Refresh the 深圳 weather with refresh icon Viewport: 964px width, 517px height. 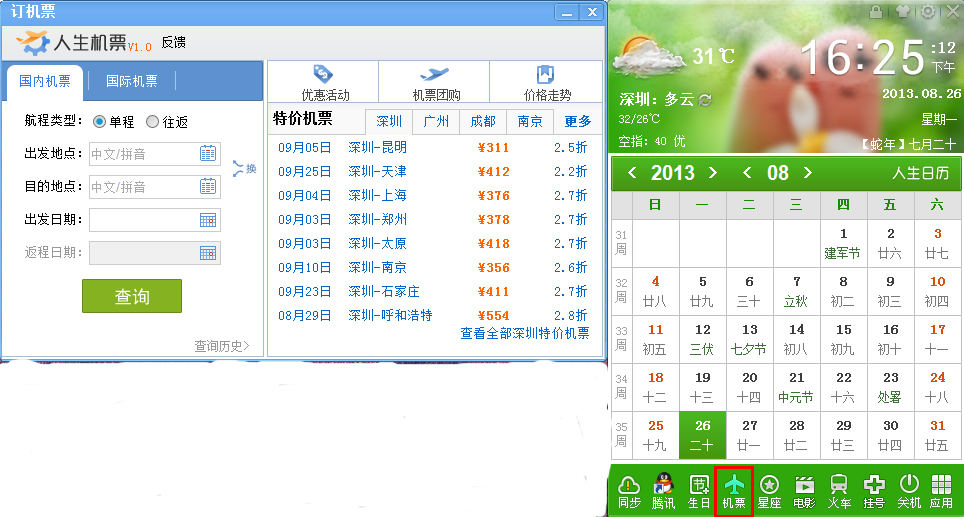(x=704, y=100)
